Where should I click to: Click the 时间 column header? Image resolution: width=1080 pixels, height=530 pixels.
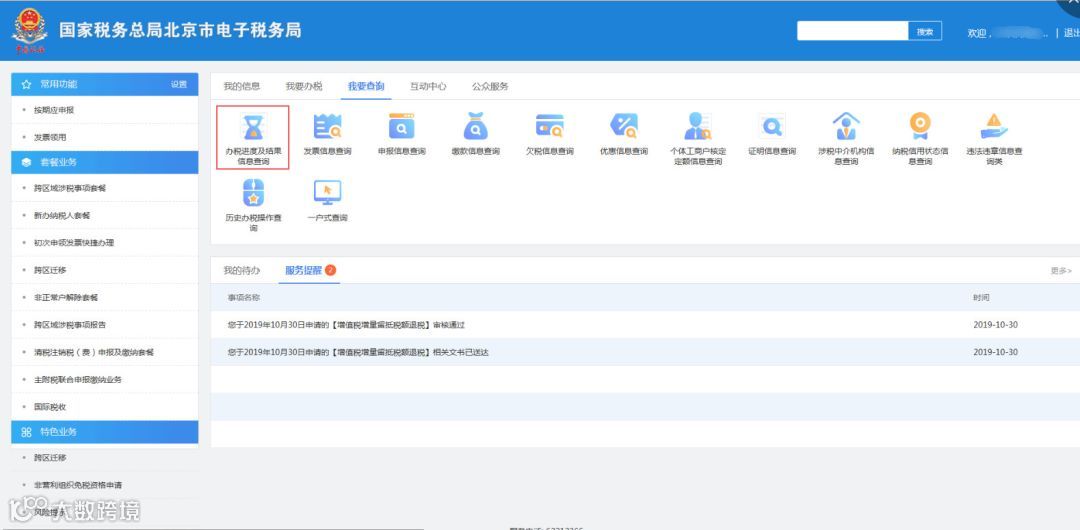(x=982, y=298)
